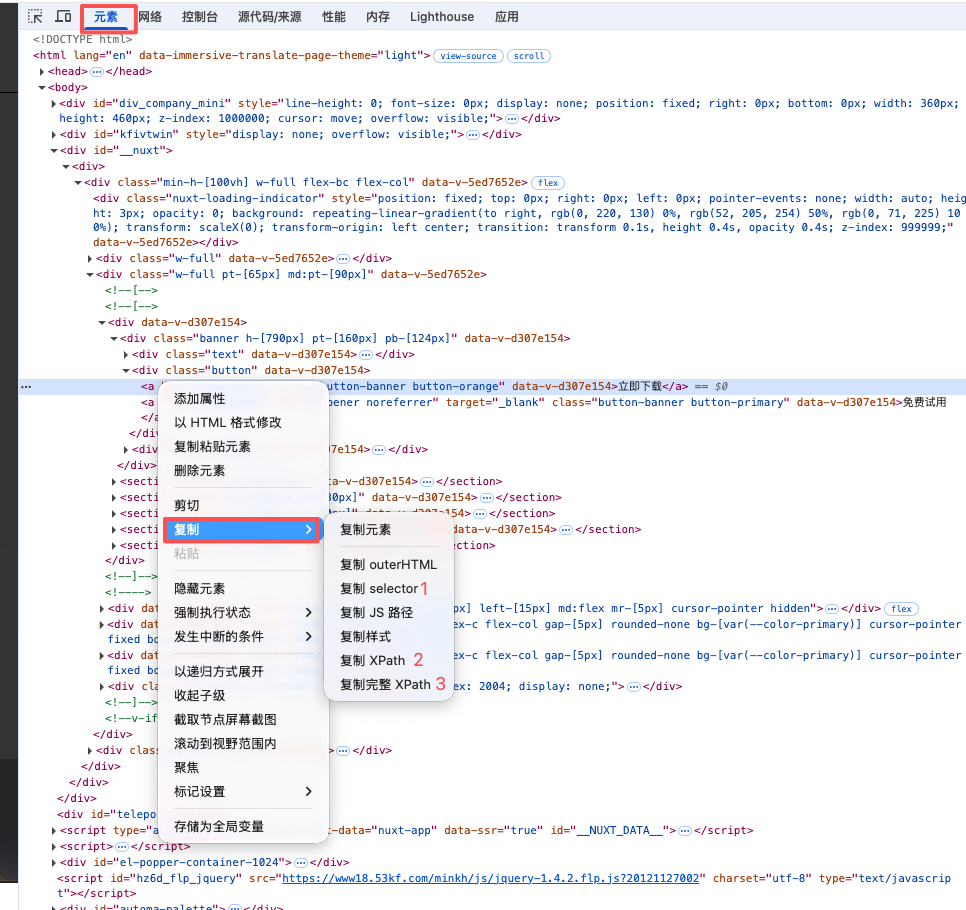Click the <!DOCTYPE html> line

click(83, 39)
